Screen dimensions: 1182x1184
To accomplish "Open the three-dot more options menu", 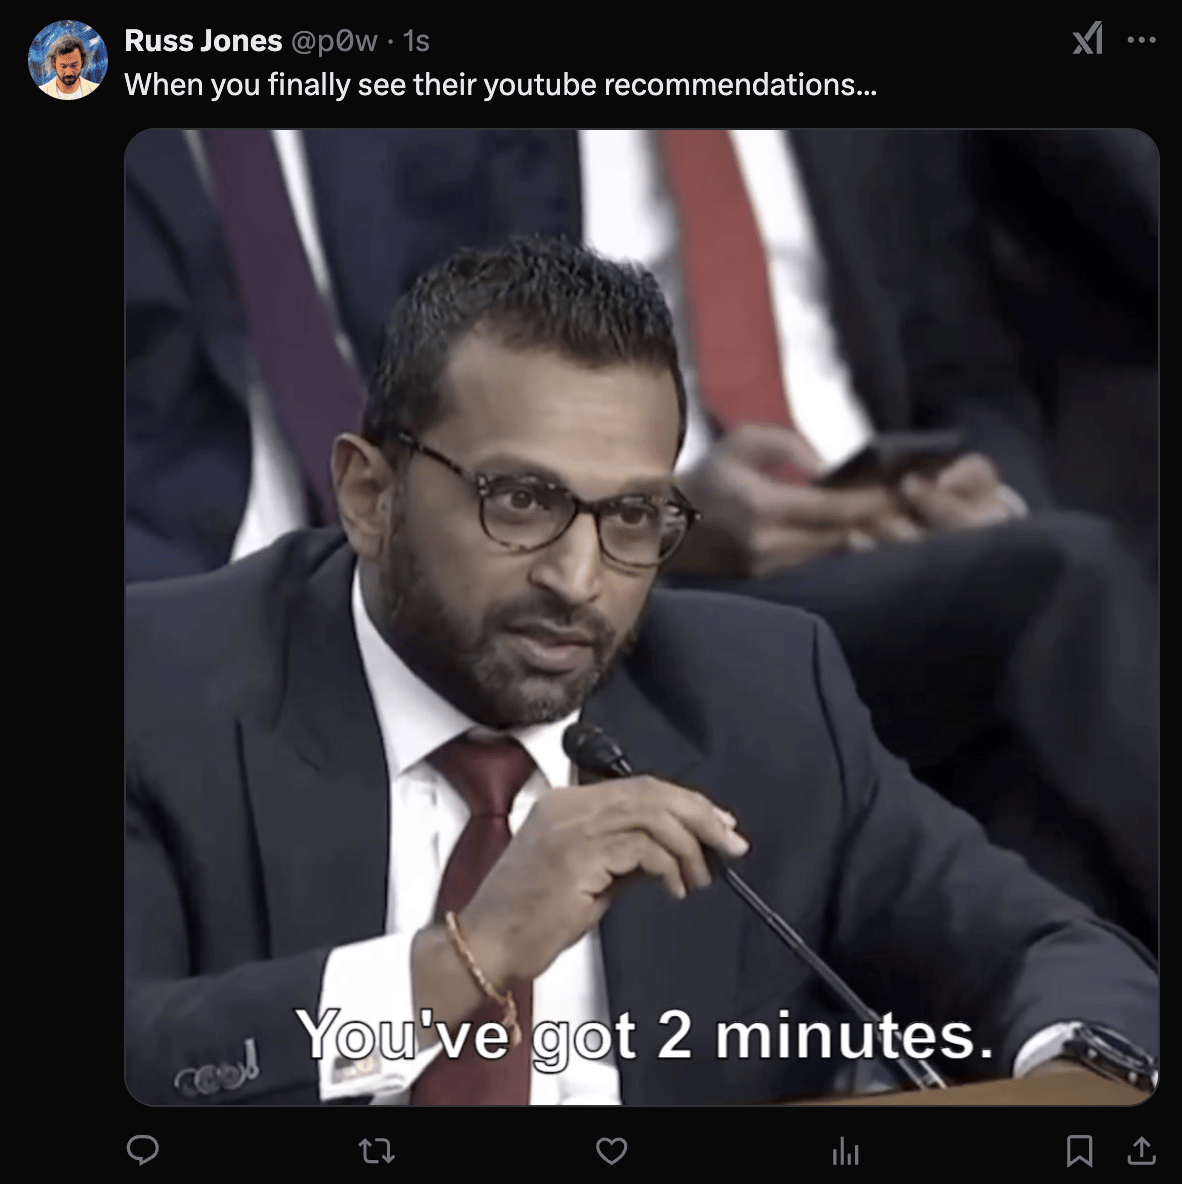I will [x=1141, y=40].
